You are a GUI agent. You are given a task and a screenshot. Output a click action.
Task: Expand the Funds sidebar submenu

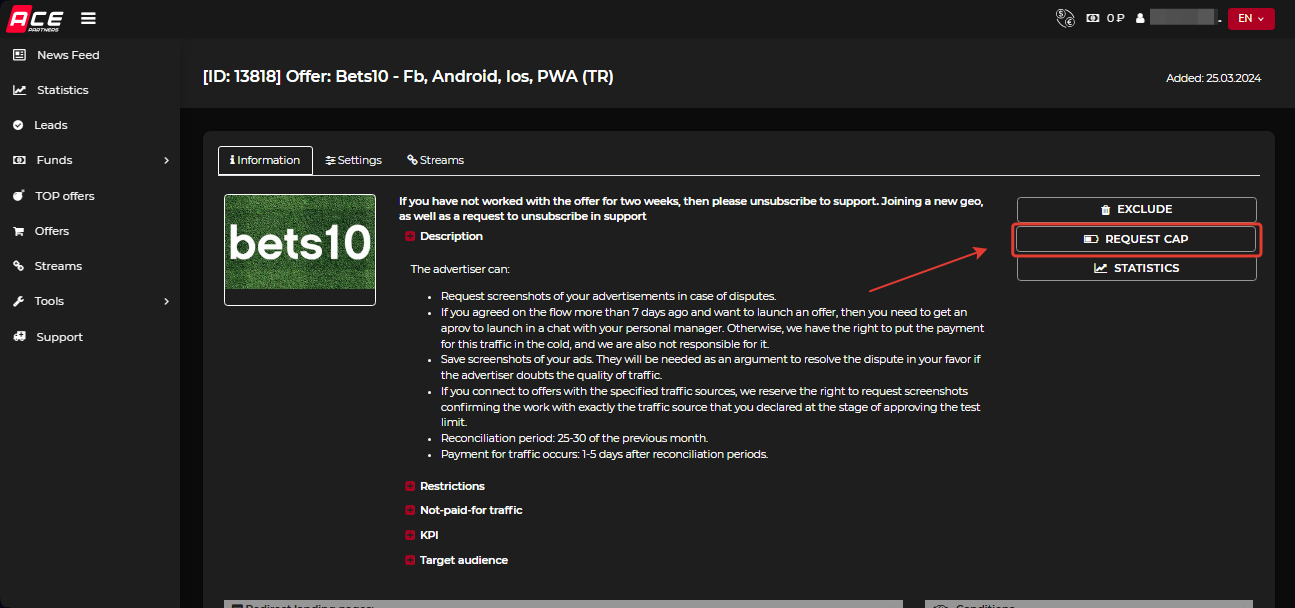tap(90, 160)
